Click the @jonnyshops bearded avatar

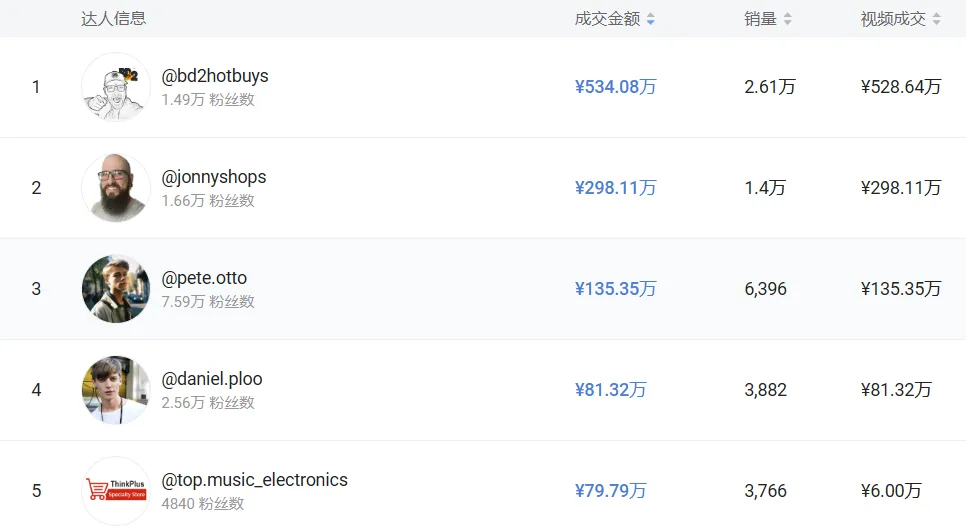point(116,188)
